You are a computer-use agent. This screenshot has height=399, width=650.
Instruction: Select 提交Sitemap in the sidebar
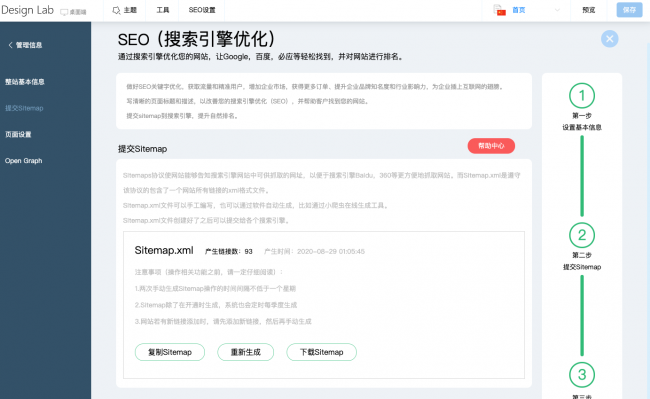(24, 108)
